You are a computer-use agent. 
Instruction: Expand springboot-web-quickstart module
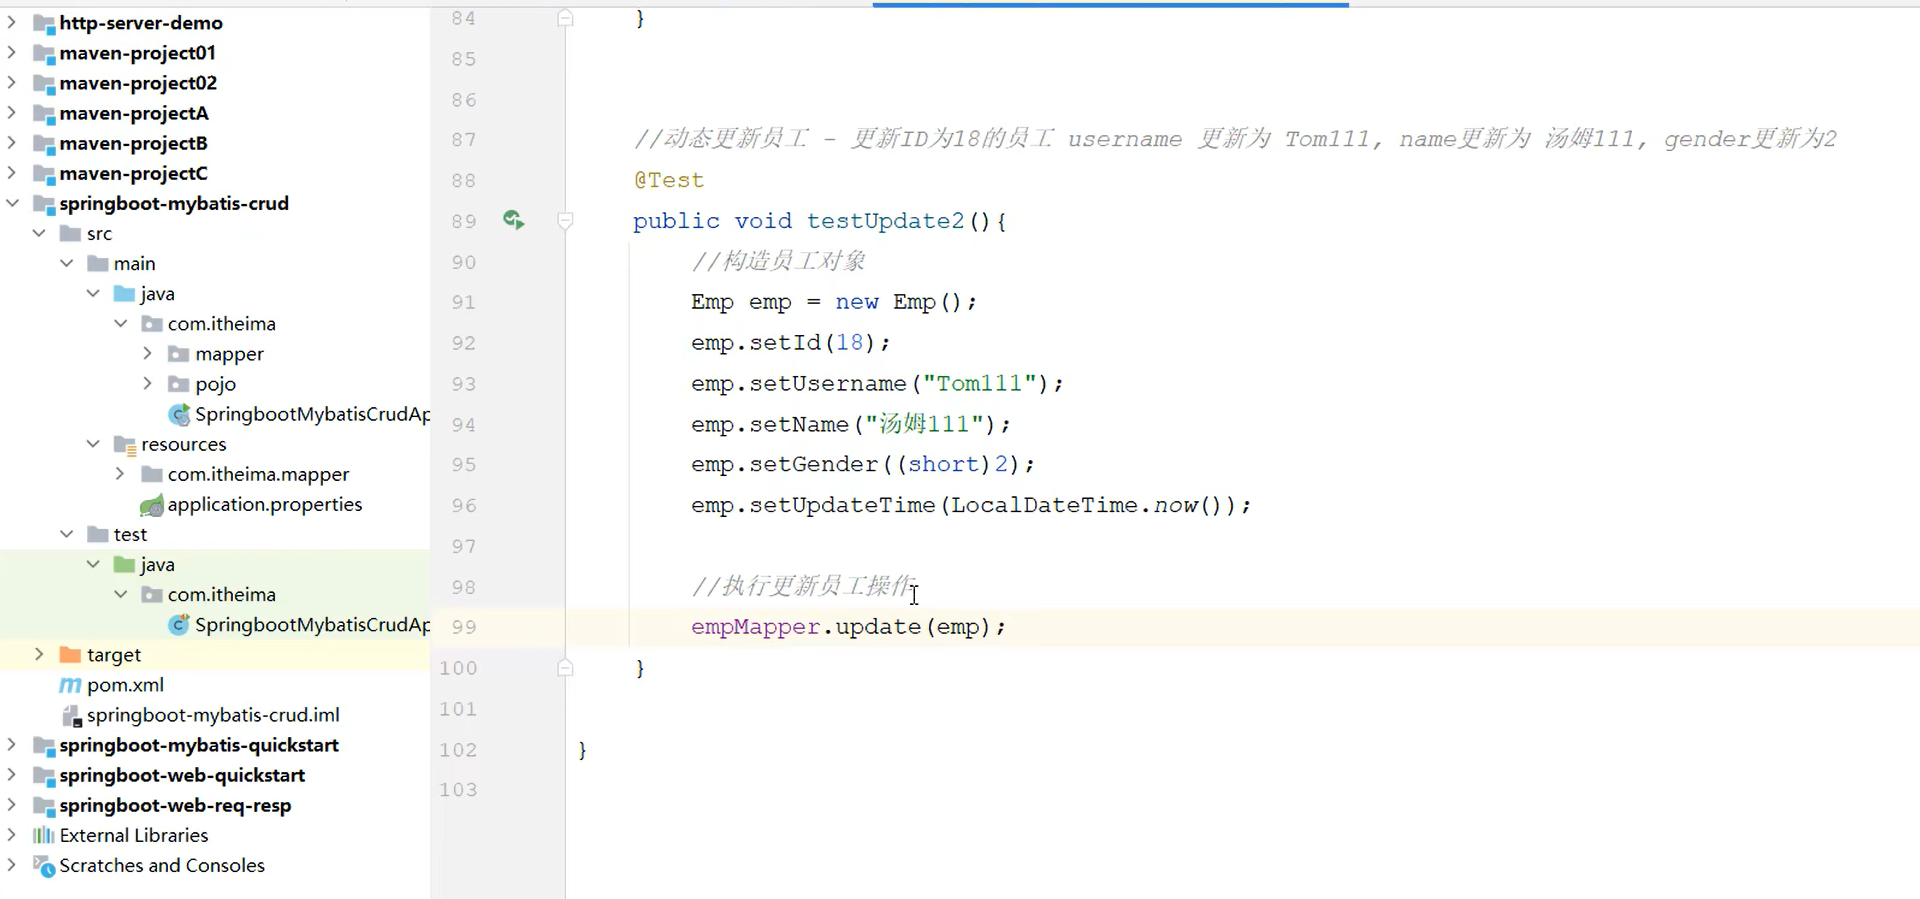click(12, 774)
